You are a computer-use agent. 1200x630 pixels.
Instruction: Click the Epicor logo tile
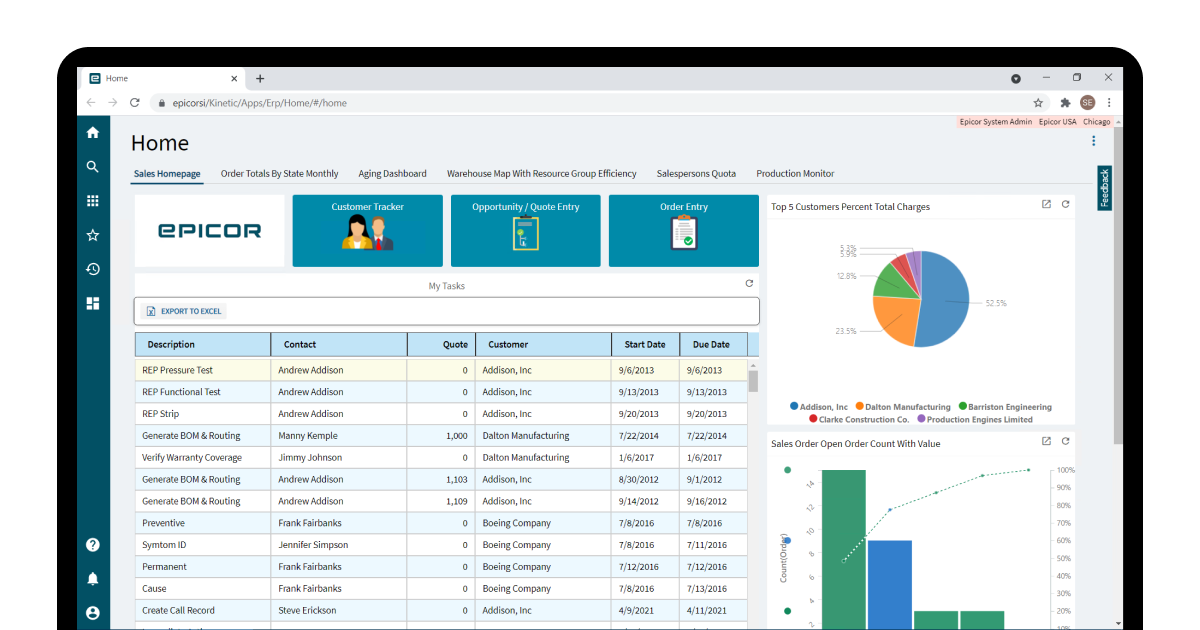tap(210, 231)
